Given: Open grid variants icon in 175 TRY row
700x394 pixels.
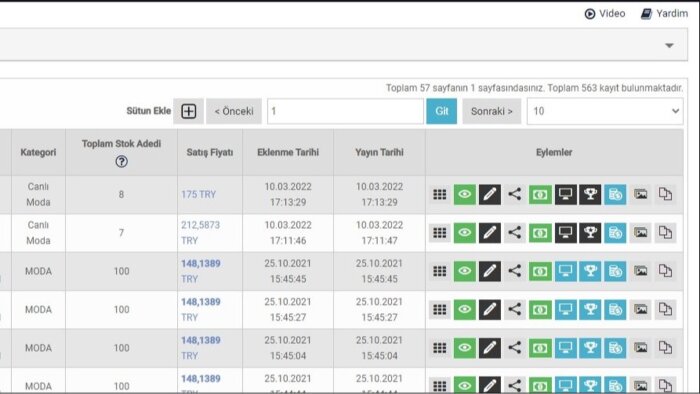Looking at the screenshot, I should (x=440, y=195).
